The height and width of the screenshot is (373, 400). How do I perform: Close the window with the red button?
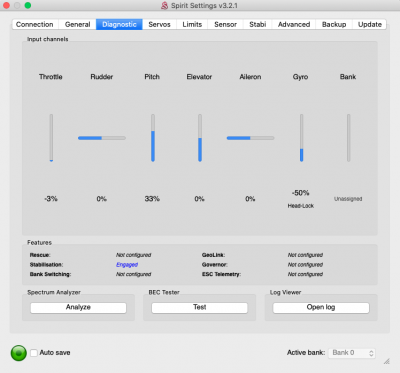click(6, 5)
